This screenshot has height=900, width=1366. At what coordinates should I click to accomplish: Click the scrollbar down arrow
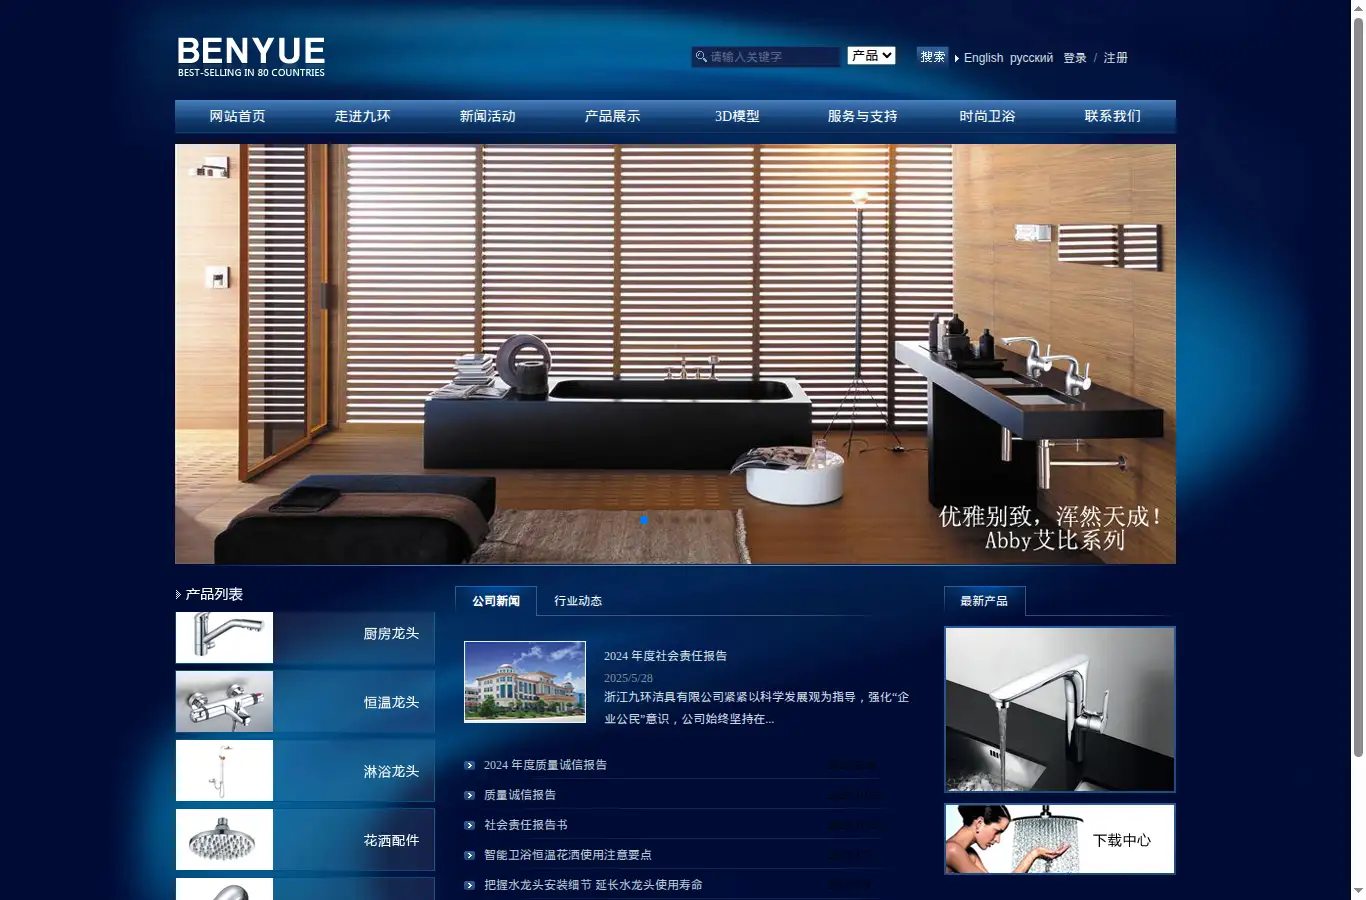point(1358,891)
